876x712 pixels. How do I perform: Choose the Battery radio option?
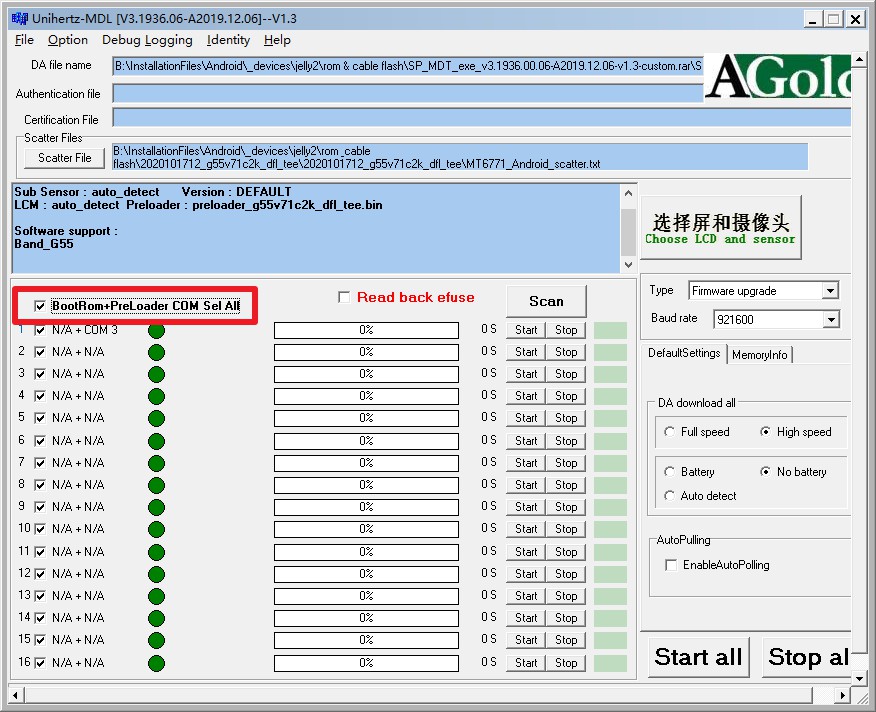coord(669,472)
